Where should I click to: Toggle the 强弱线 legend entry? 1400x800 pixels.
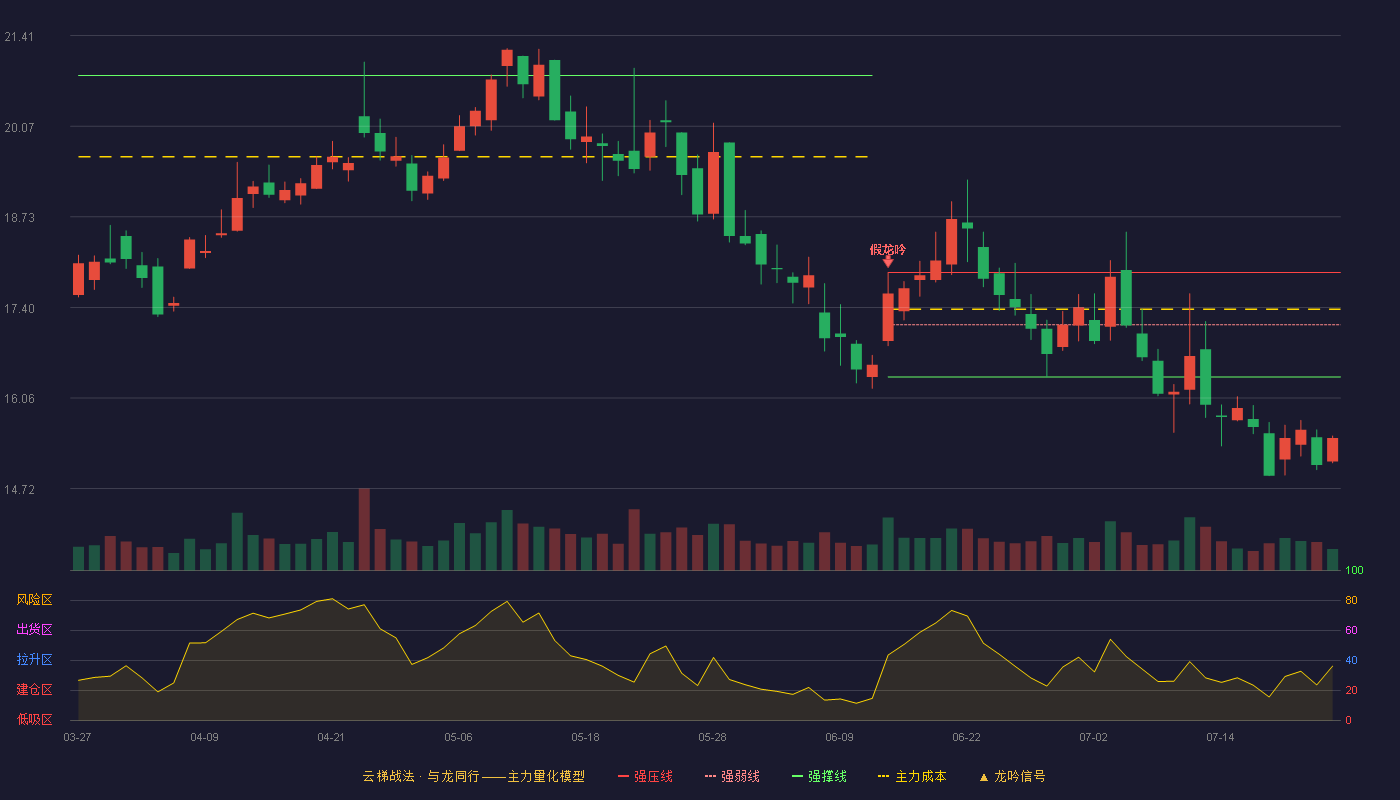[732, 776]
